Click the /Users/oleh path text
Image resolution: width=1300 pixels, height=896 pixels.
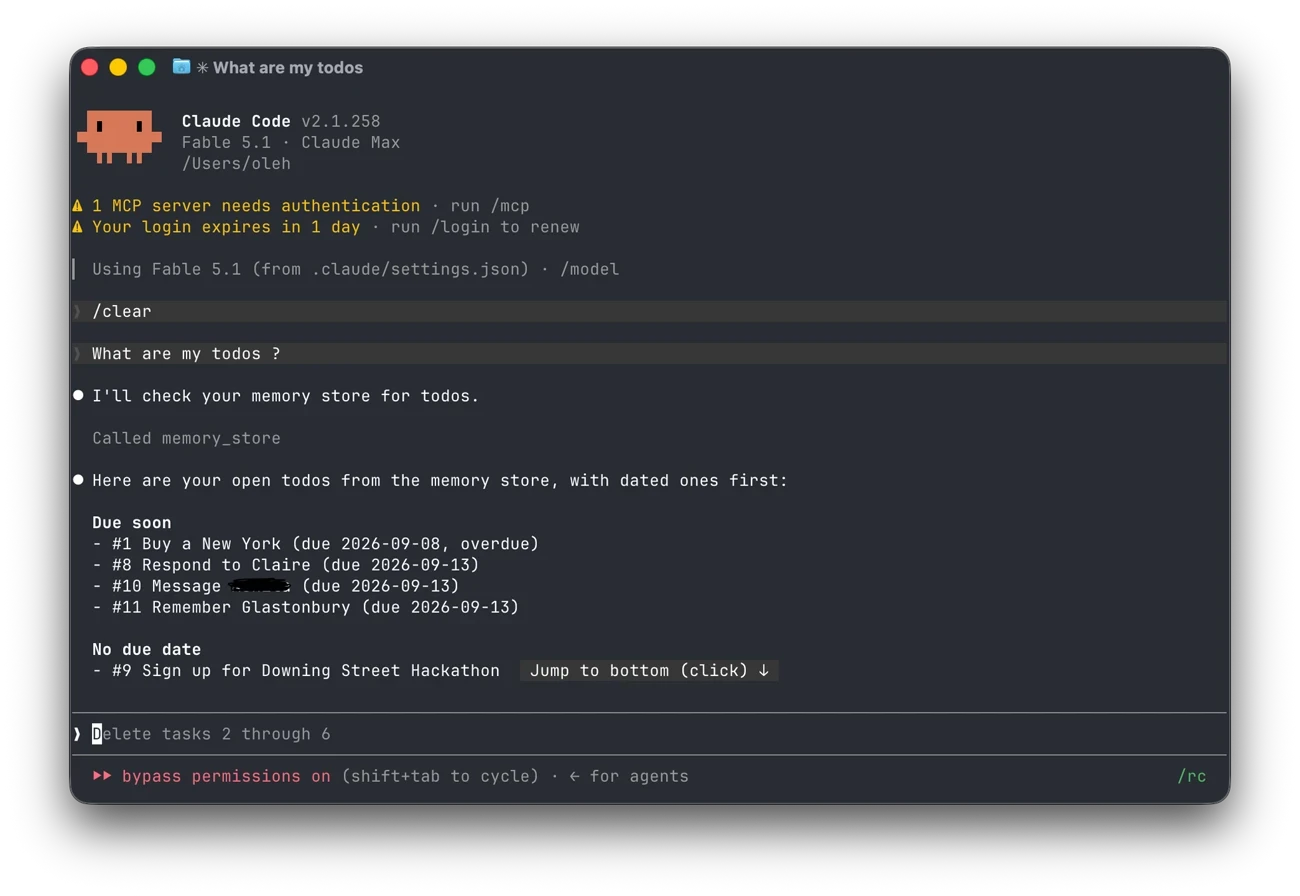tap(236, 163)
